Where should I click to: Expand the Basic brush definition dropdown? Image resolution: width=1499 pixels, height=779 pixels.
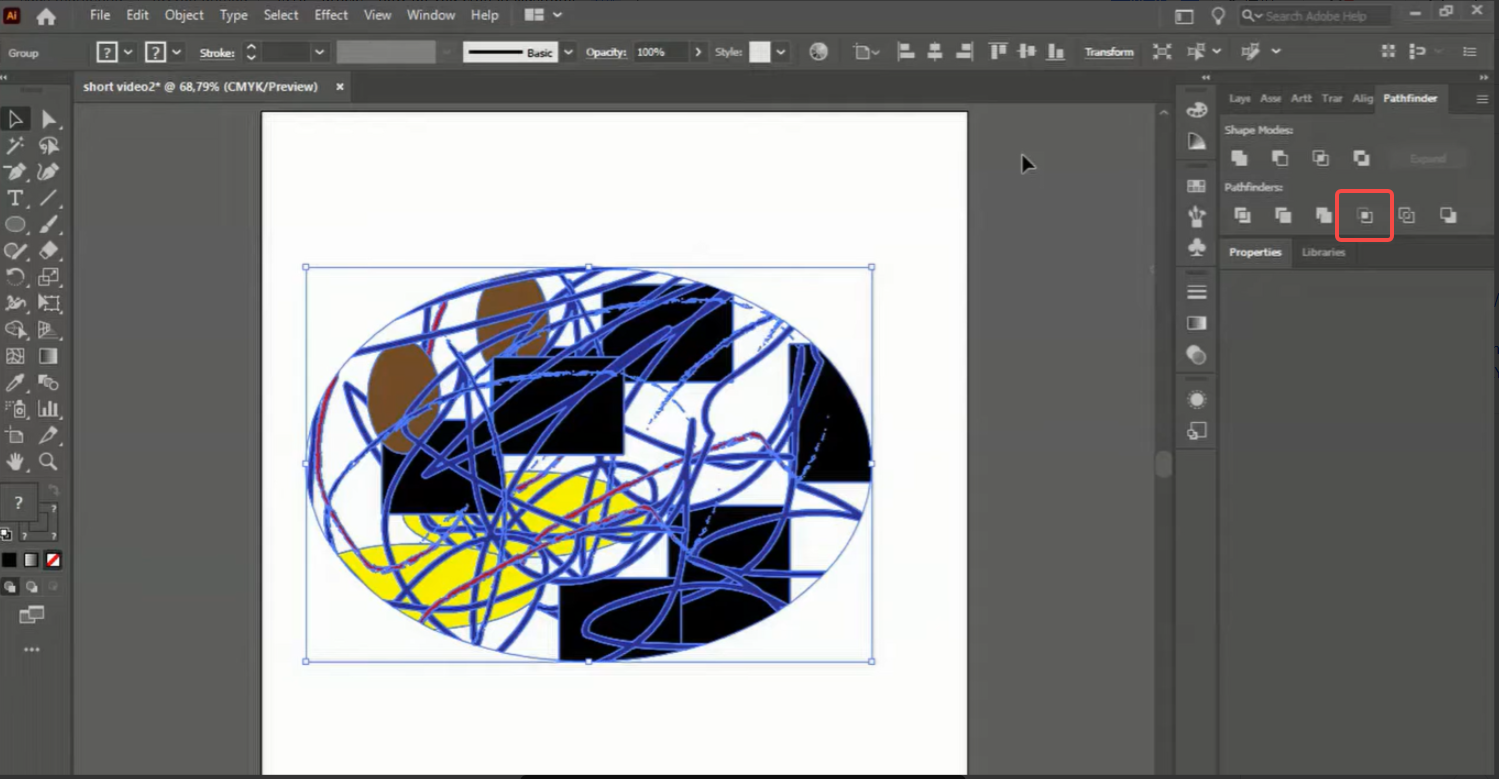tap(569, 52)
